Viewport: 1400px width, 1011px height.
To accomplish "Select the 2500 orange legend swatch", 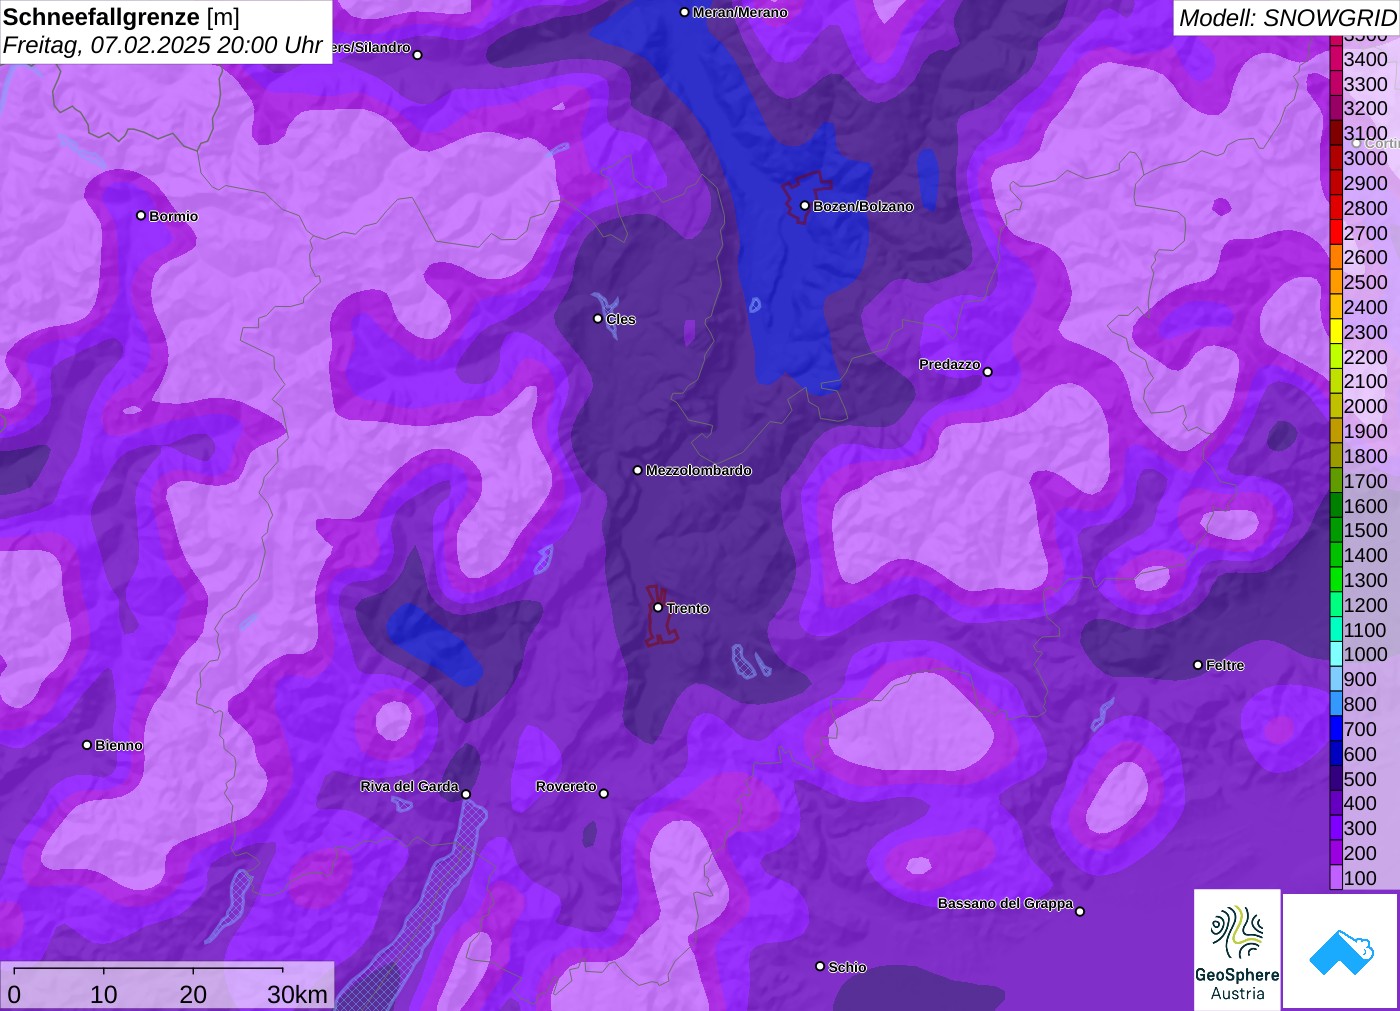I will pyautogui.click(x=1335, y=282).
